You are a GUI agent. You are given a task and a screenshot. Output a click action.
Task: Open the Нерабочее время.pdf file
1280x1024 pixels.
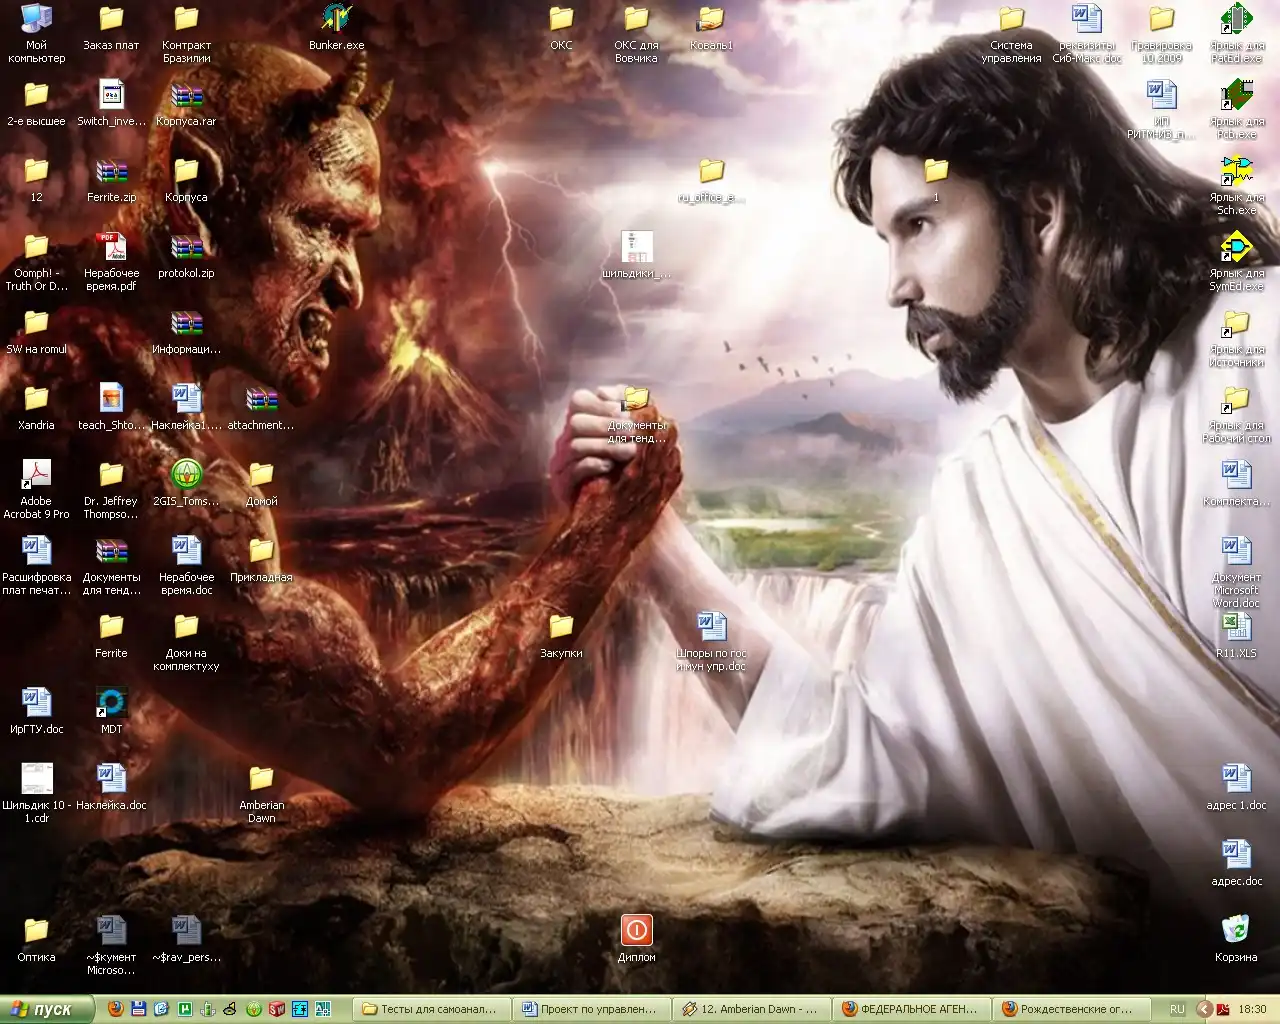[111, 248]
